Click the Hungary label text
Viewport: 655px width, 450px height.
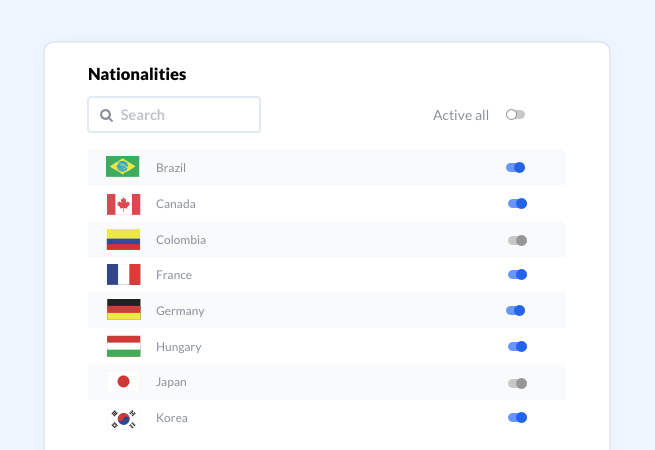179,347
